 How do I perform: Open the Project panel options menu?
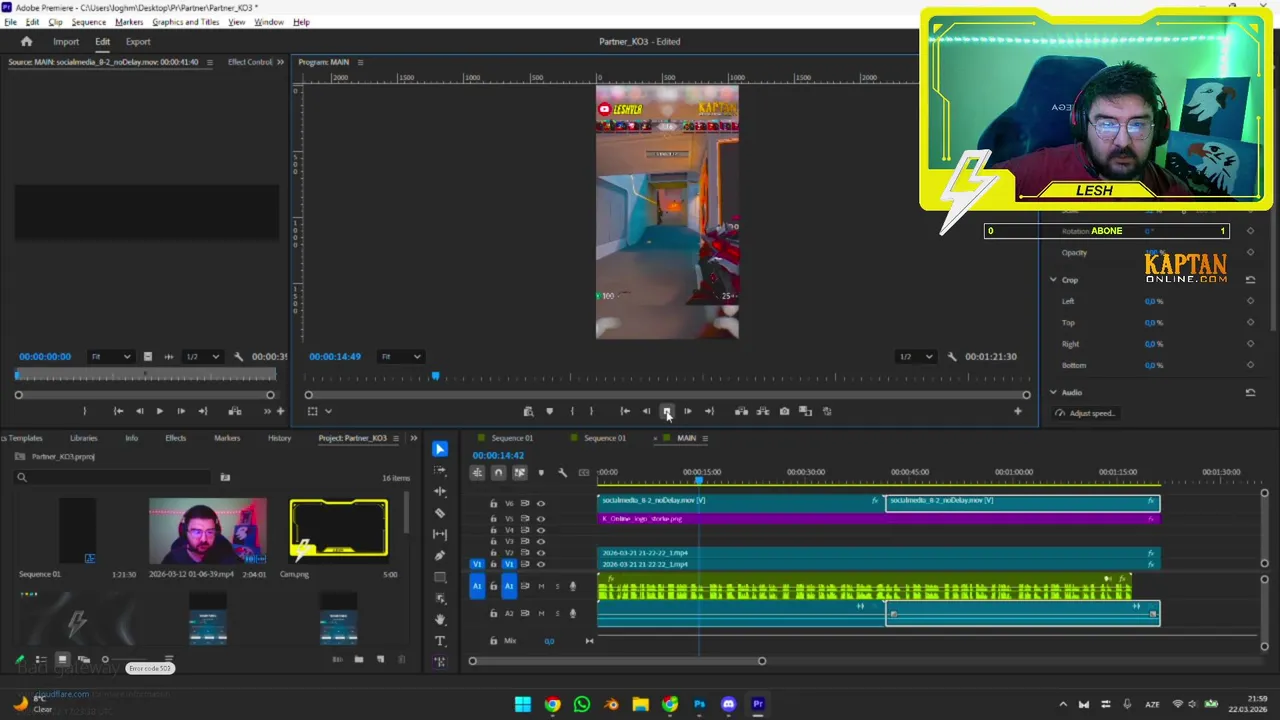(396, 438)
